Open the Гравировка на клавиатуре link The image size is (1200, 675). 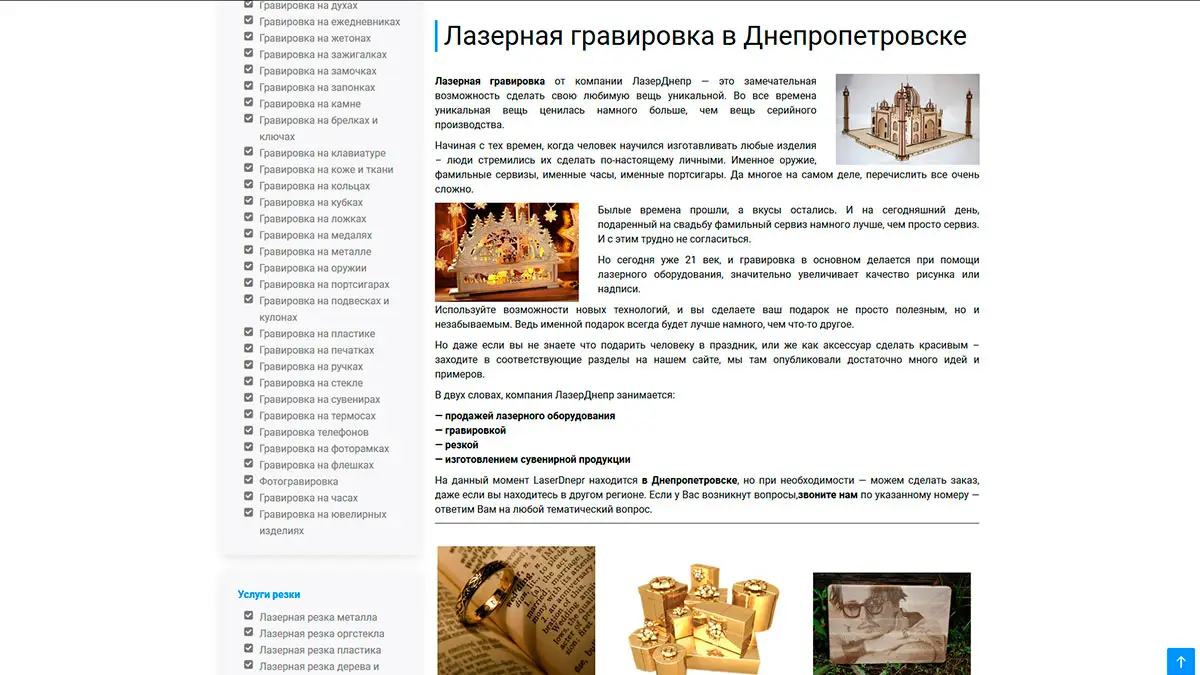[321, 153]
